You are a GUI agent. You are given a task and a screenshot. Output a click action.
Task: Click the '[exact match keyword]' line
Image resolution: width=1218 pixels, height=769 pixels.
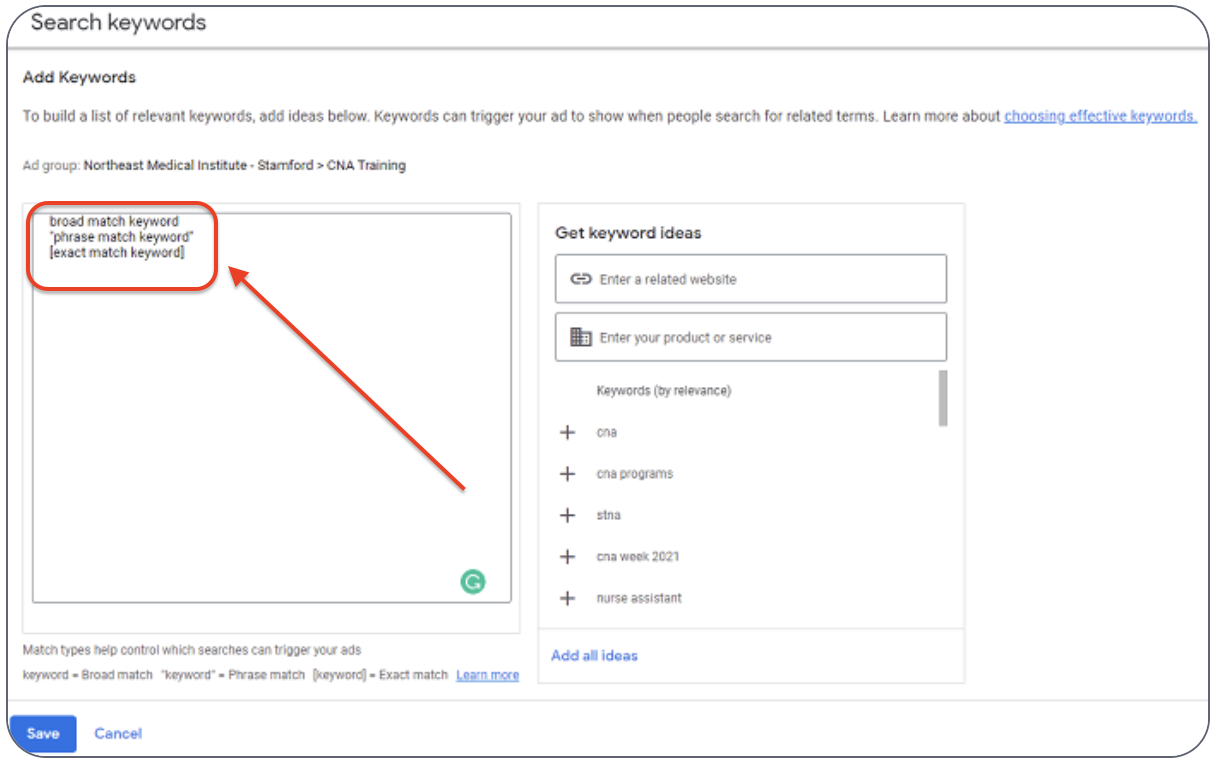tap(117, 253)
